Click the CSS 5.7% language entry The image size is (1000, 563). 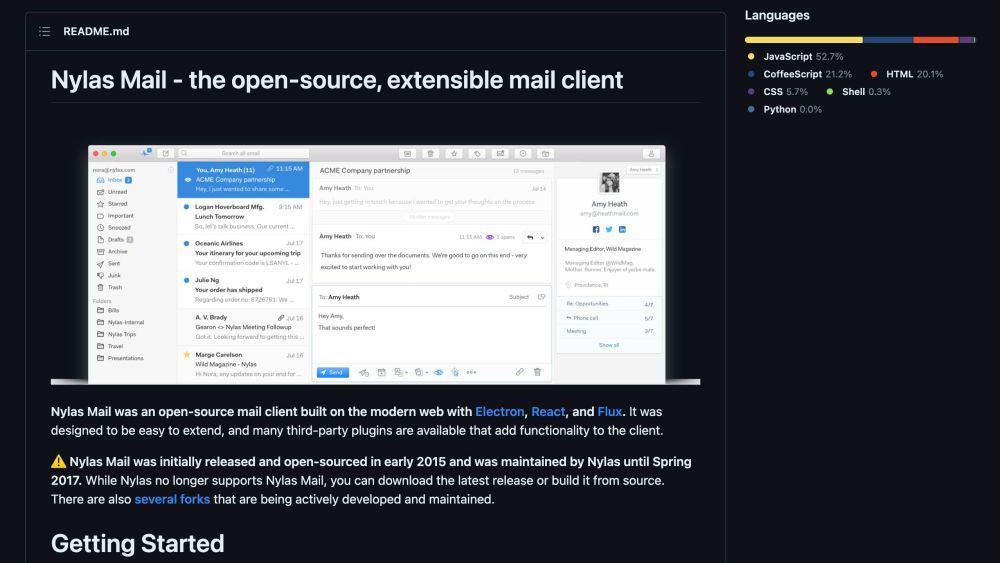(778, 92)
